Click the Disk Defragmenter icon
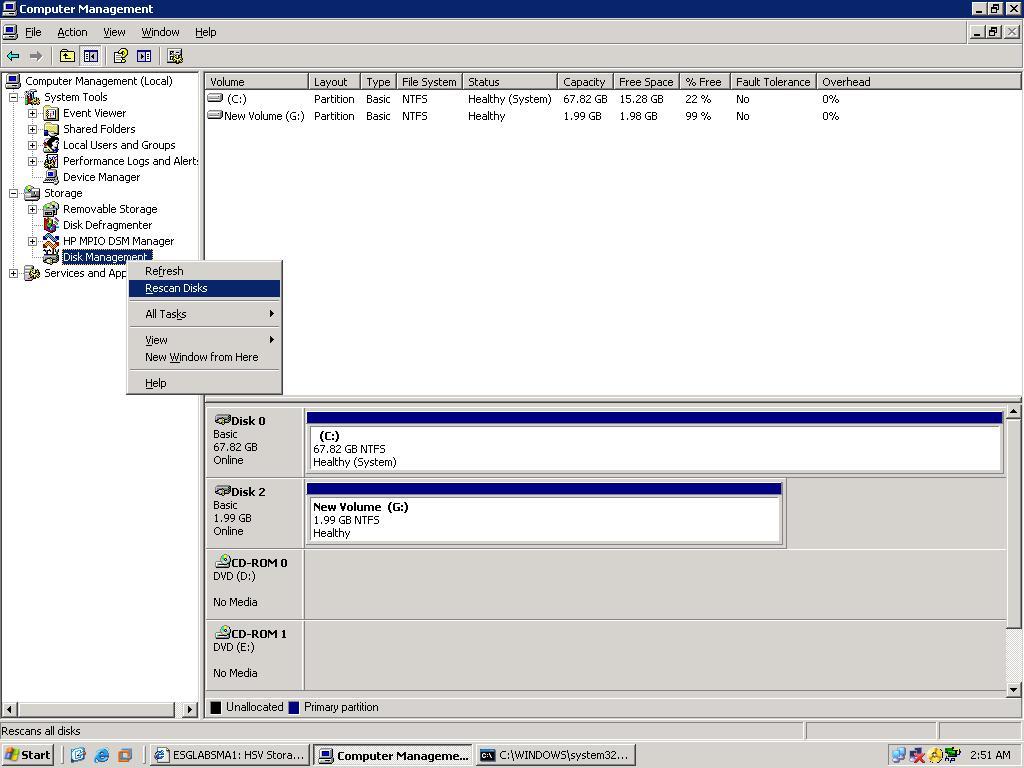This screenshot has width=1024, height=768. [51, 225]
